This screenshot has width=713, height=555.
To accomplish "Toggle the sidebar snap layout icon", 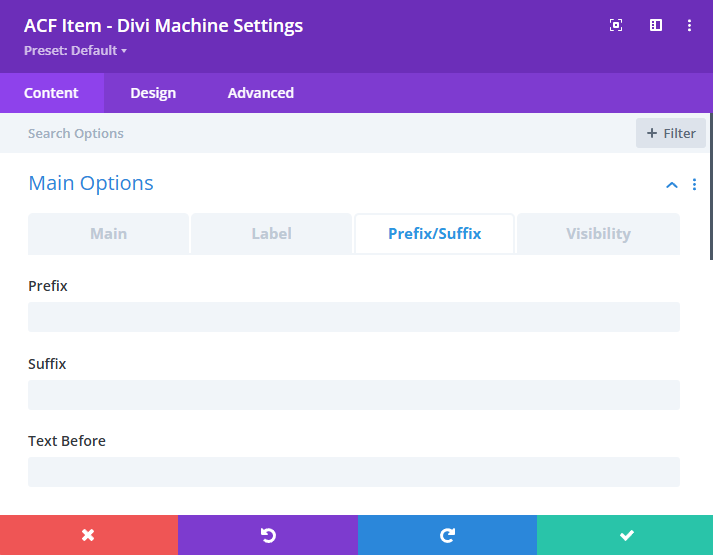I will 656,26.
